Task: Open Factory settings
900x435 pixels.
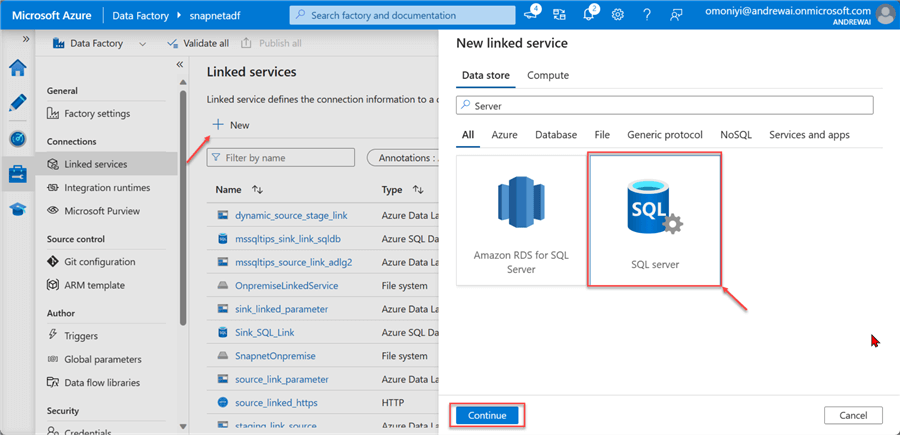Action: pos(89,114)
